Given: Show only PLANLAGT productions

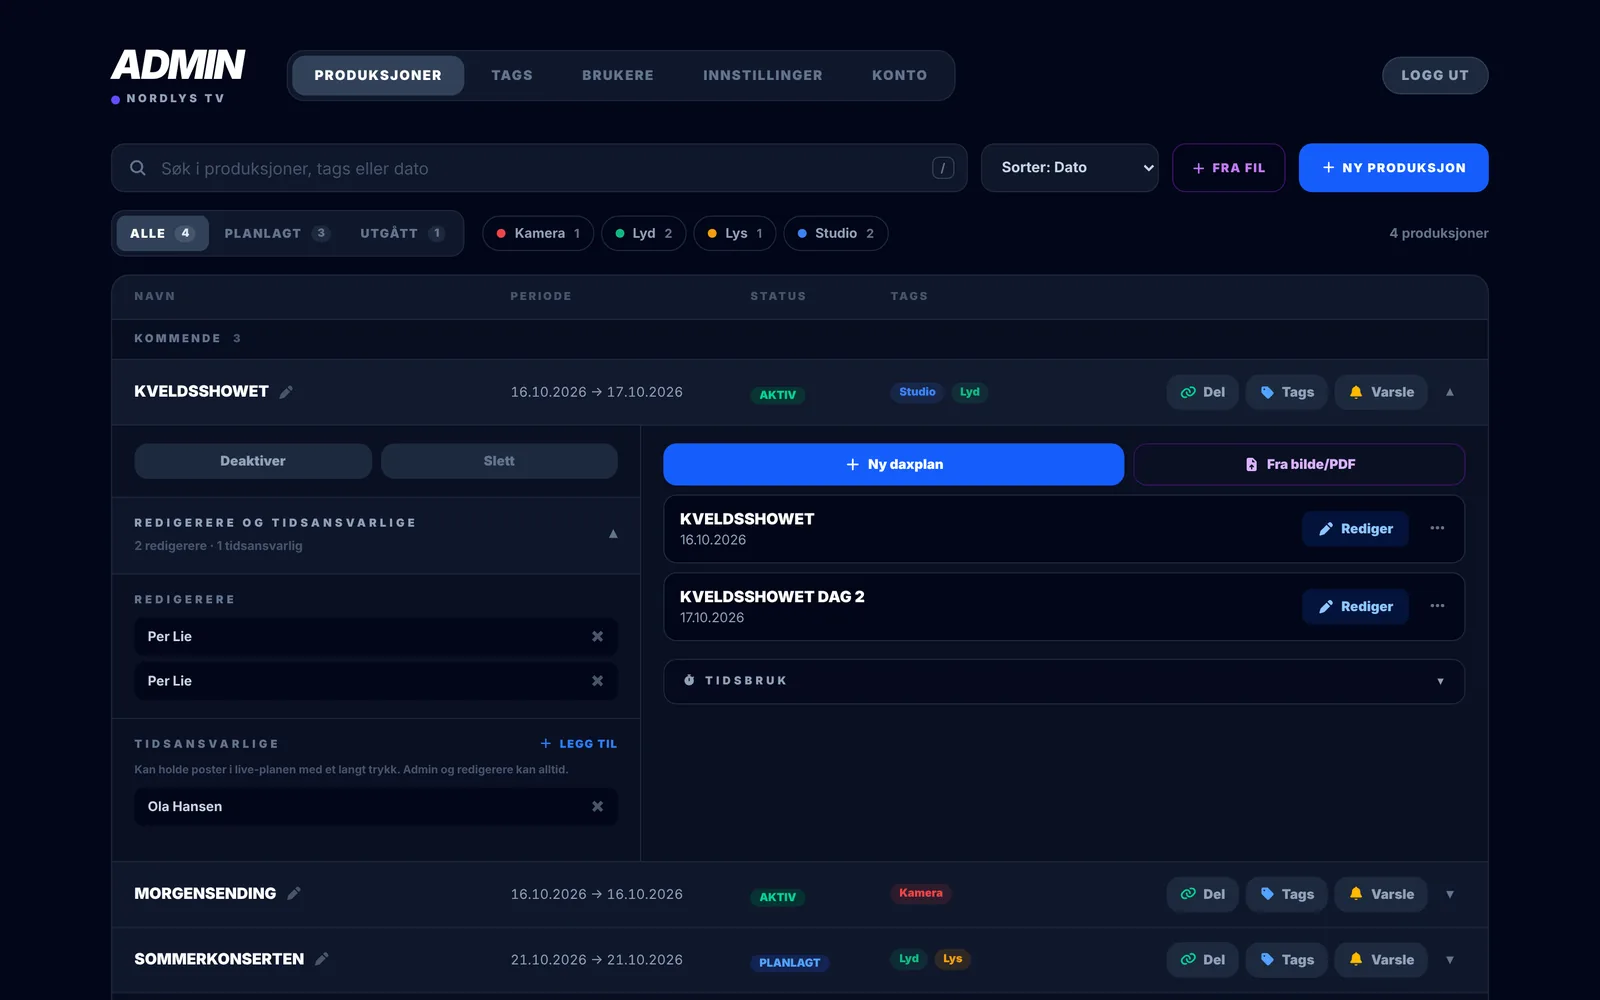Looking at the screenshot, I should [x=277, y=233].
